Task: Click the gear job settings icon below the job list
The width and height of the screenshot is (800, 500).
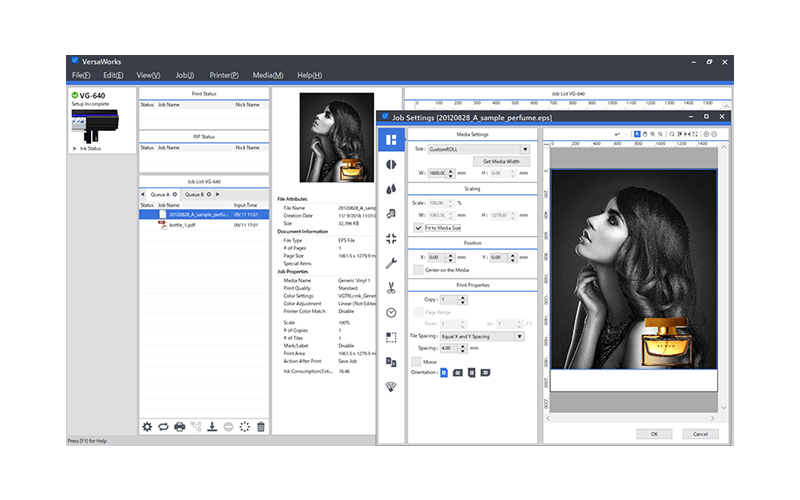Action: (147, 427)
